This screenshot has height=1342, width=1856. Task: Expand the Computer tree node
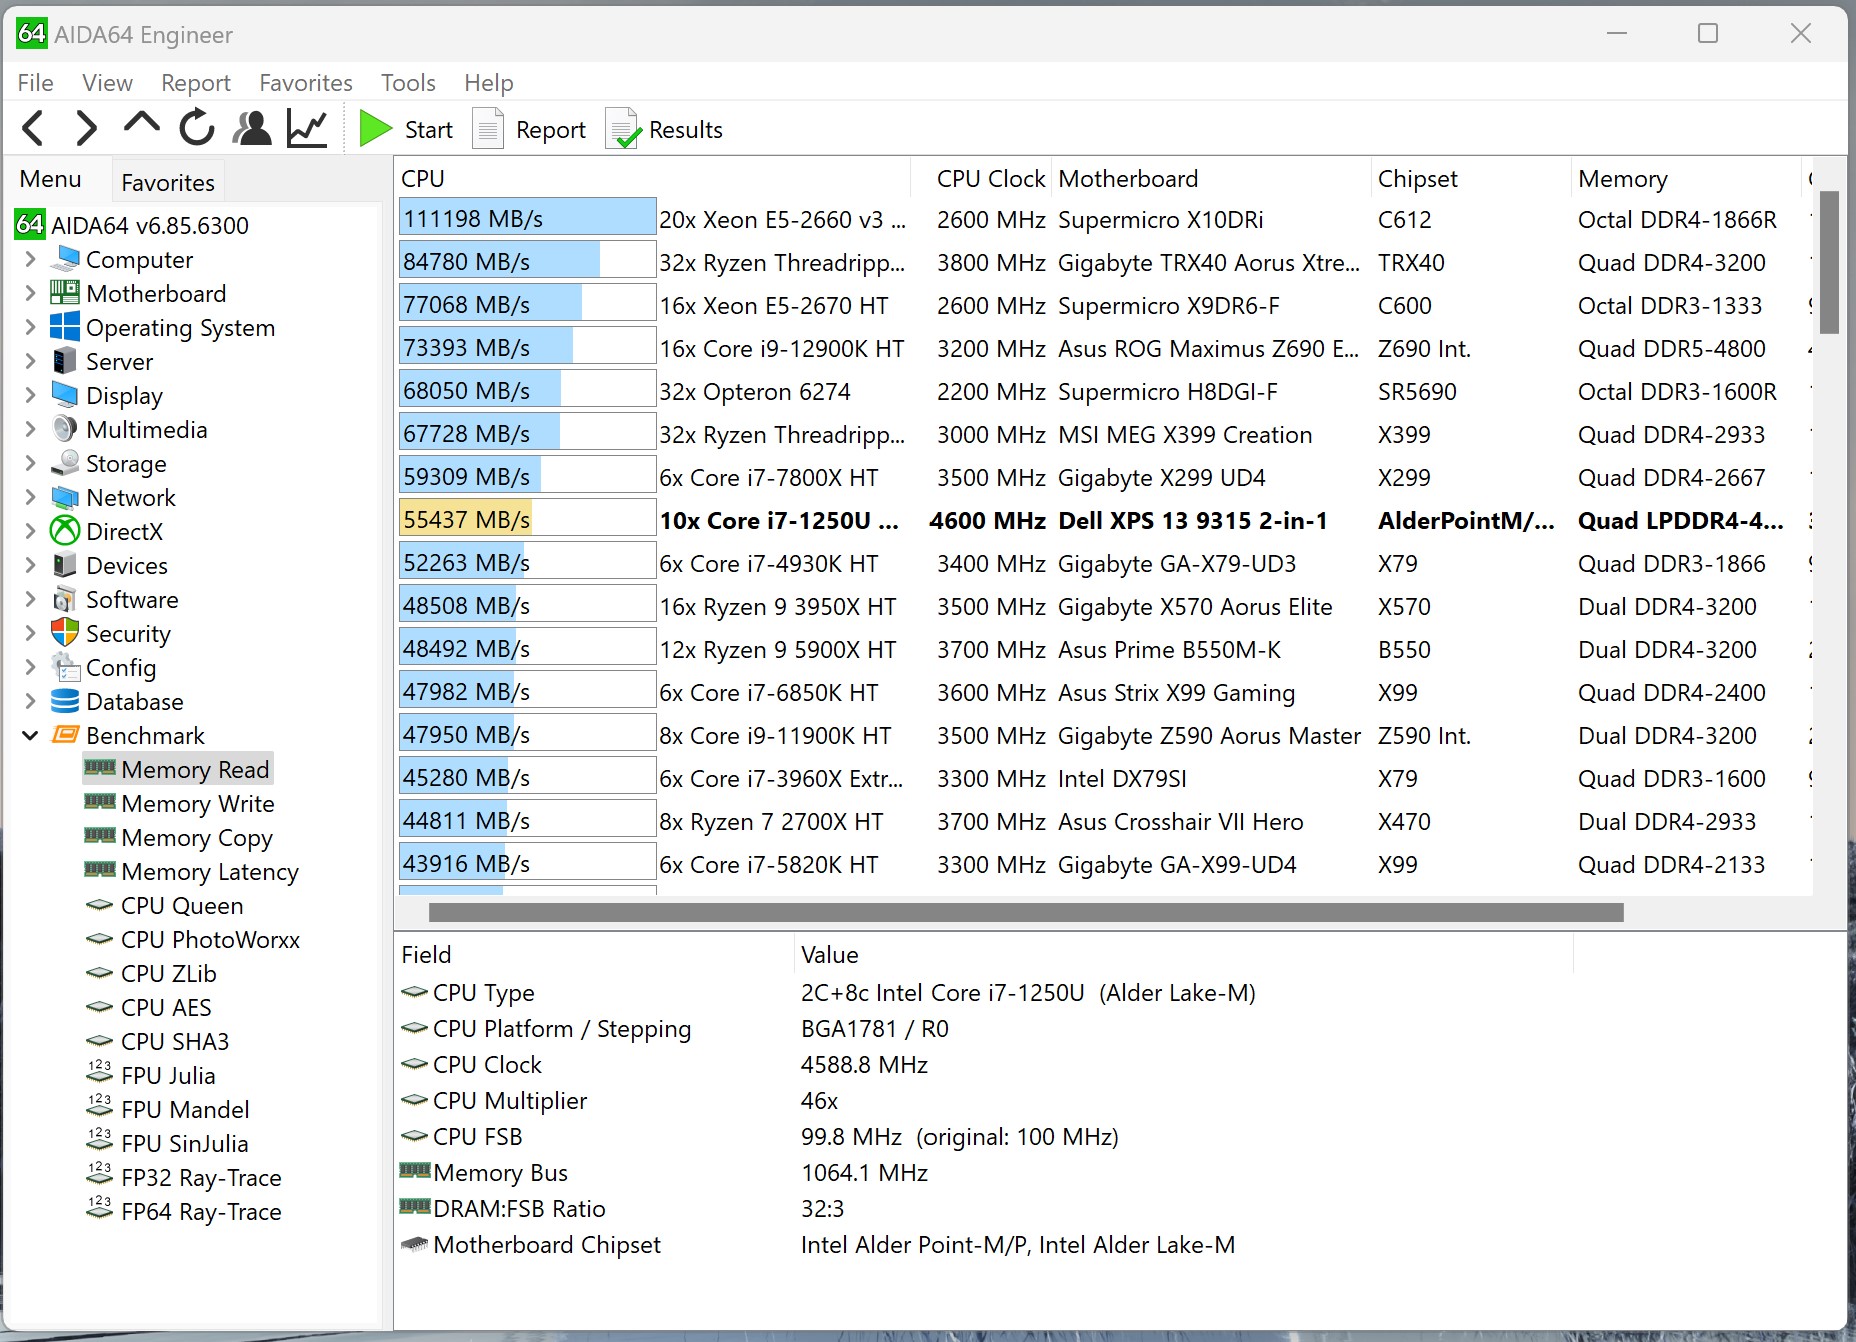tap(30, 259)
